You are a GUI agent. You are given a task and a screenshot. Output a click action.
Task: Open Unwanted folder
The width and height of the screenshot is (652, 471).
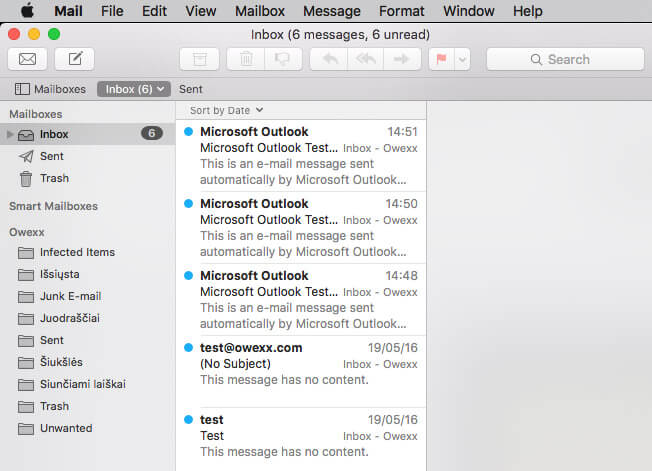click(87, 429)
